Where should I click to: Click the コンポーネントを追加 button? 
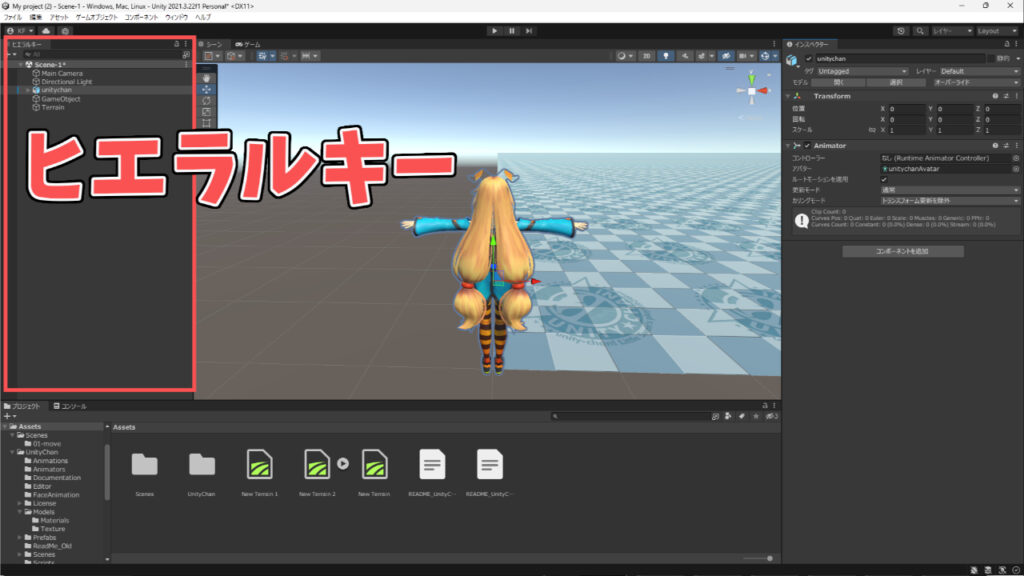click(x=901, y=251)
